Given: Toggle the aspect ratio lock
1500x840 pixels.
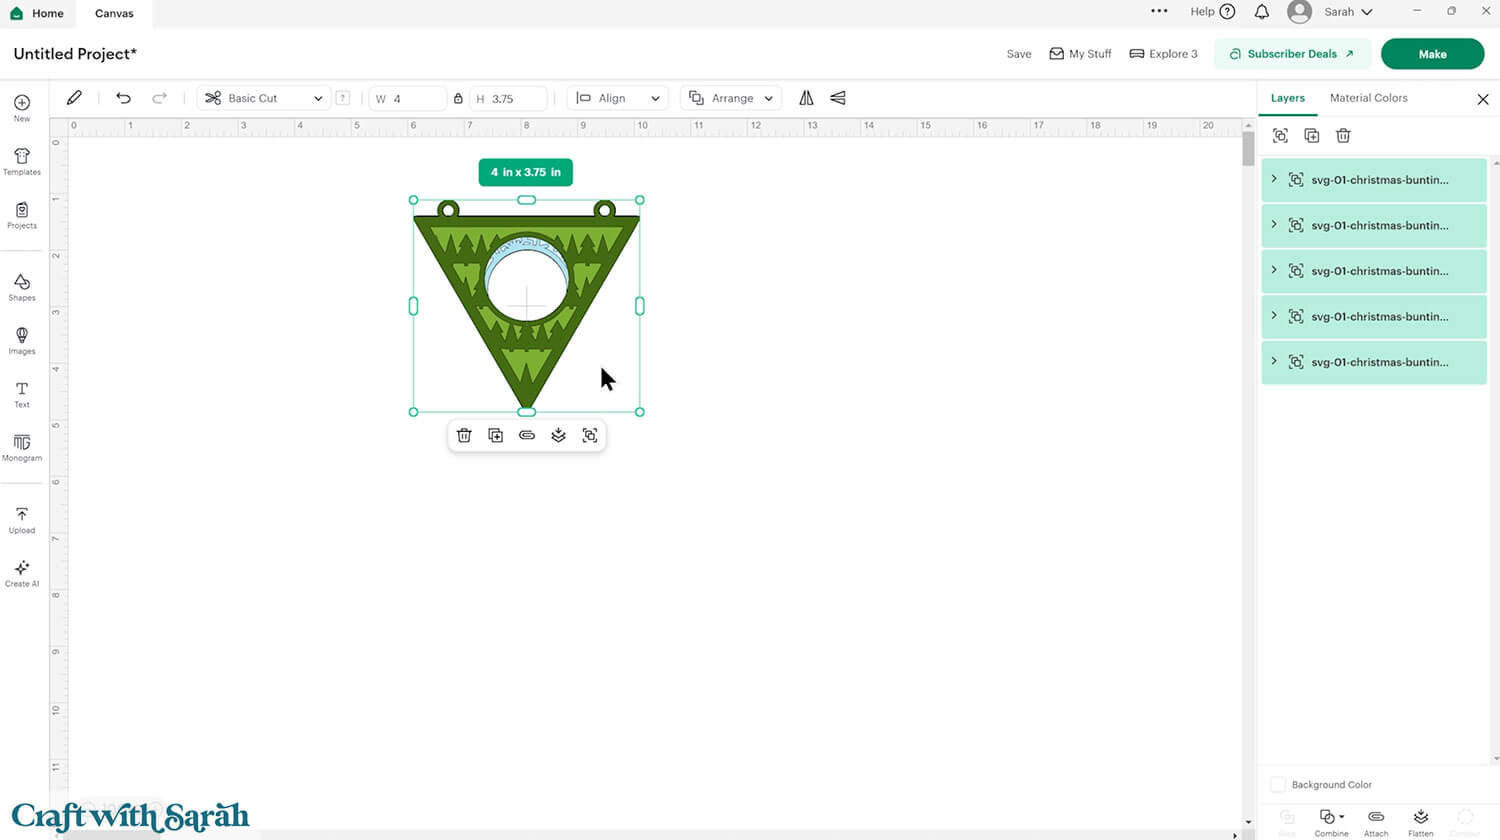Looking at the screenshot, I should pyautogui.click(x=459, y=98).
